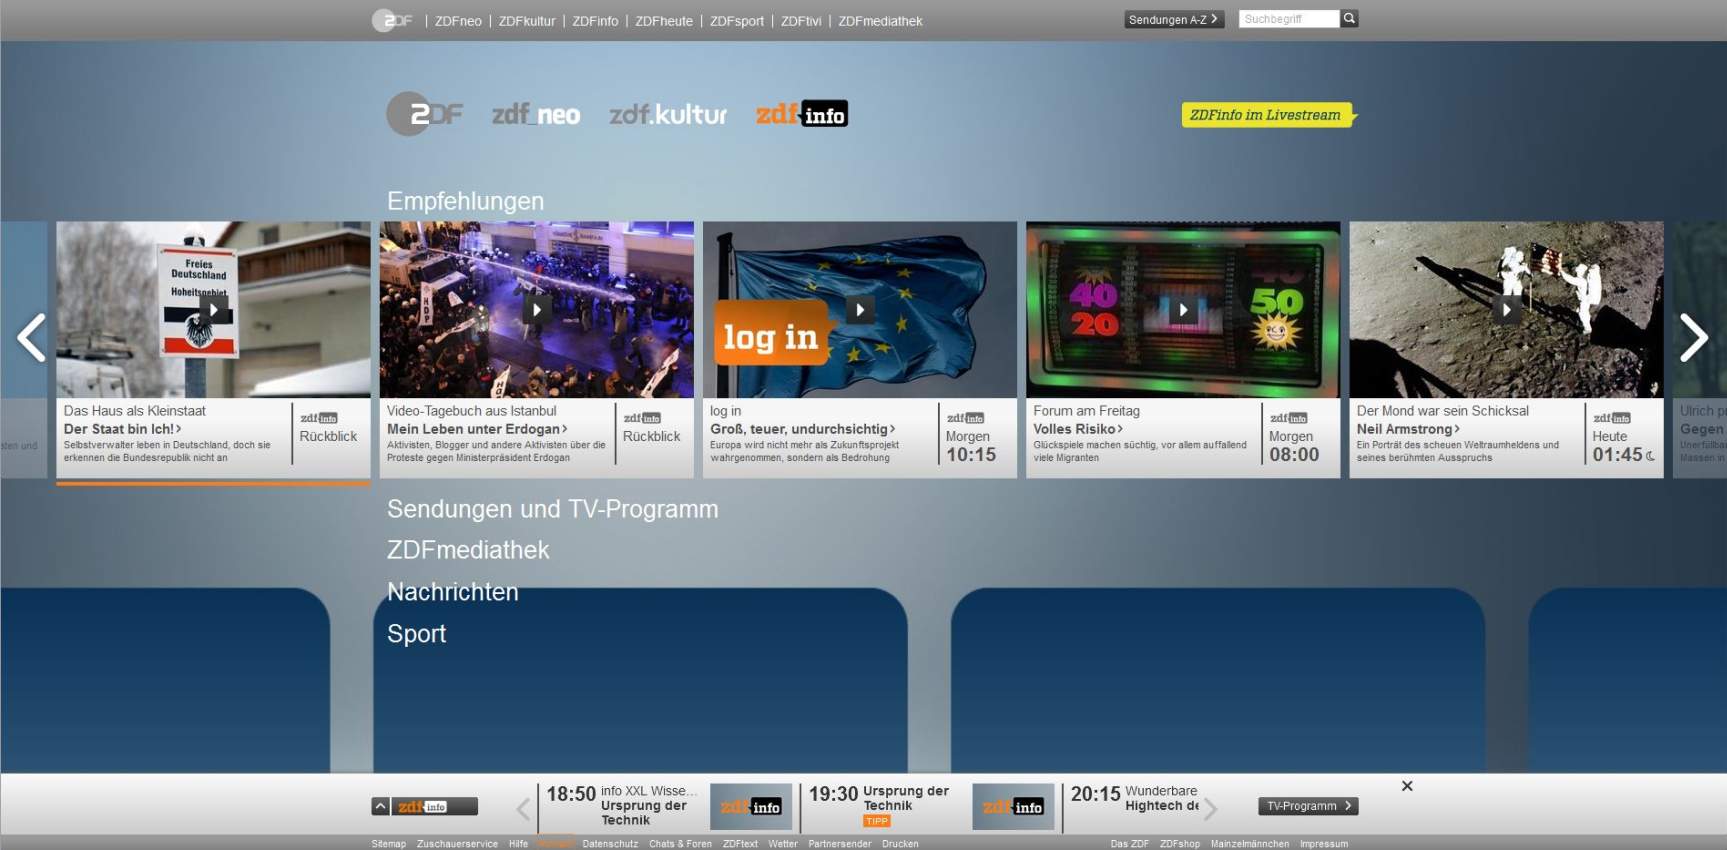Image resolution: width=1727 pixels, height=850 pixels.
Task: Click 'Der Mond war sein Schicksal' title
Action: tap(1443, 411)
